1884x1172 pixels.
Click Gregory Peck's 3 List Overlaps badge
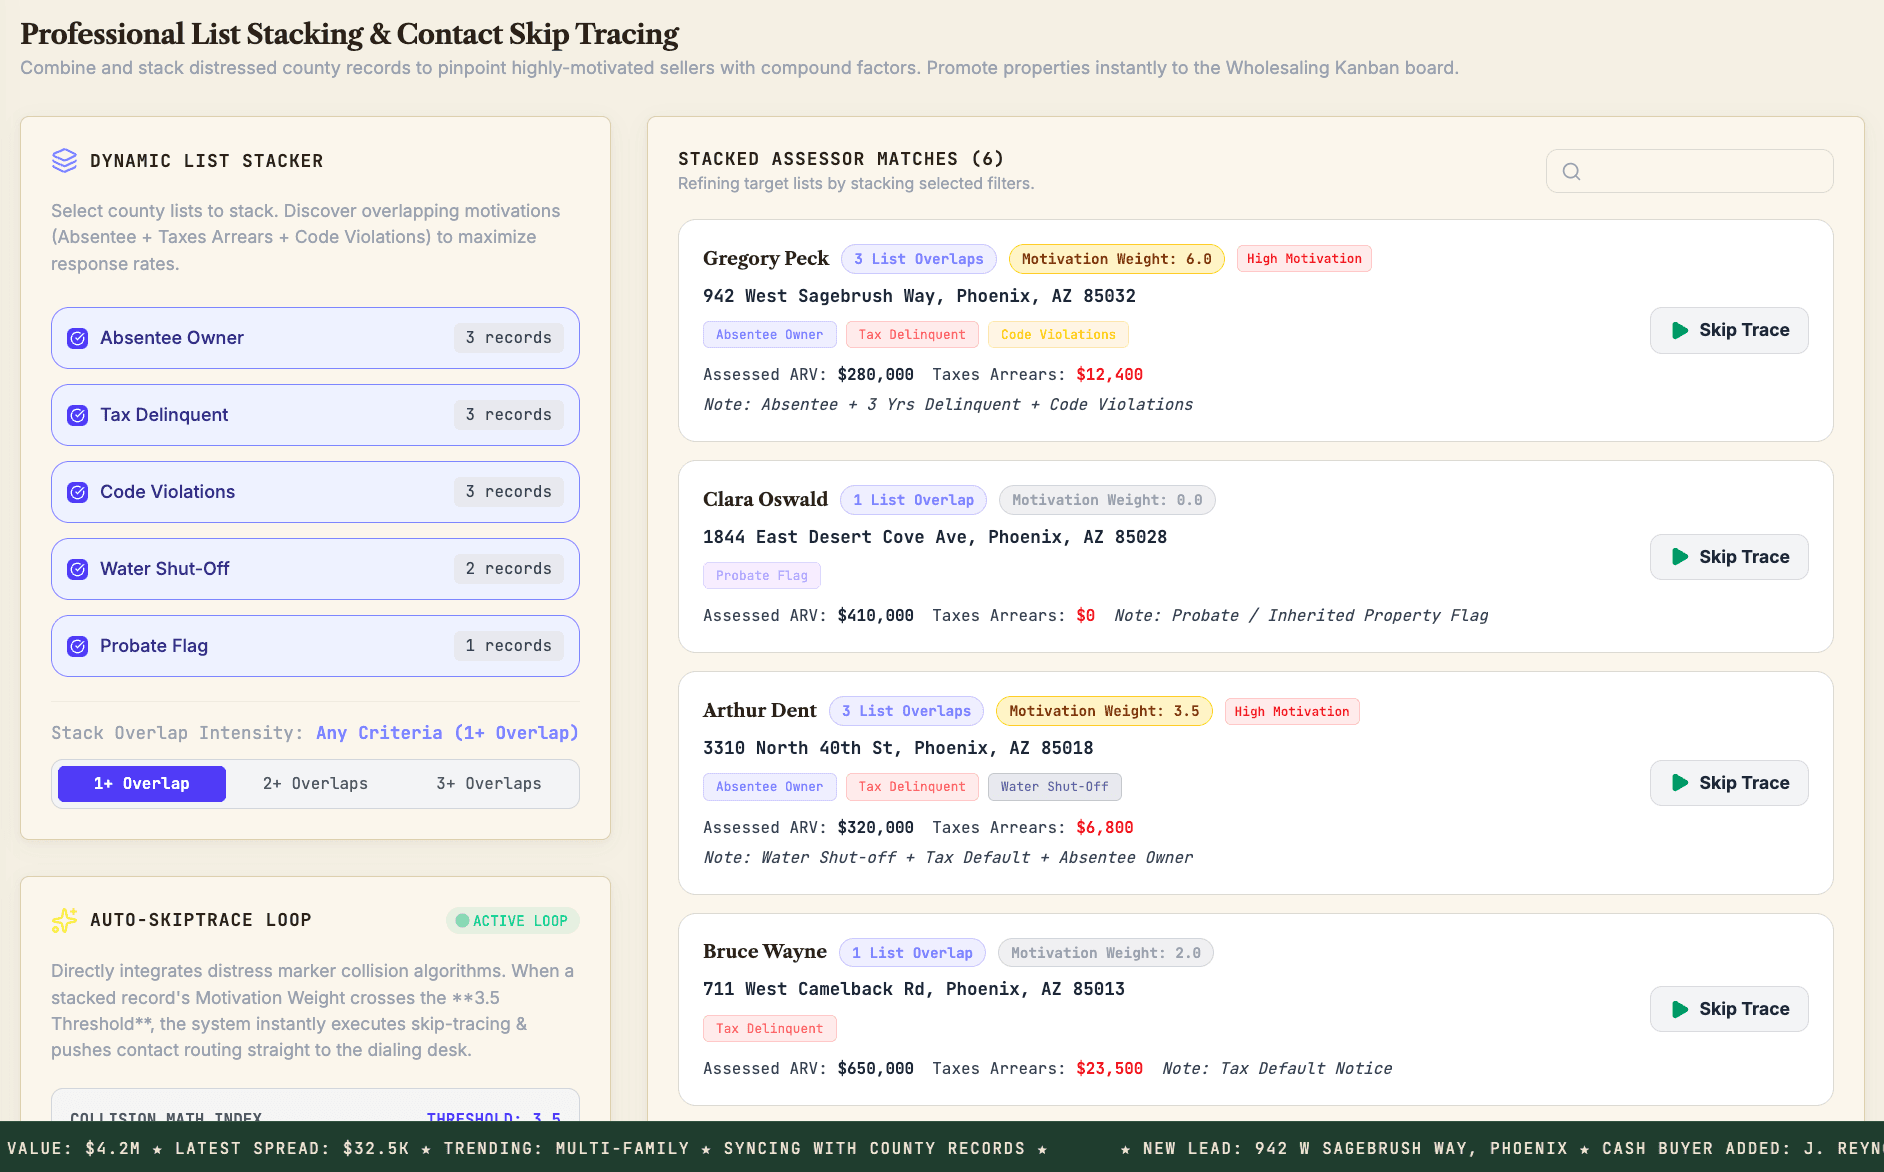click(x=918, y=259)
